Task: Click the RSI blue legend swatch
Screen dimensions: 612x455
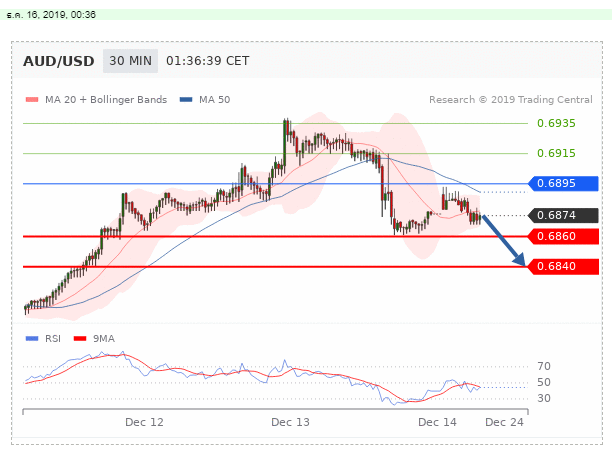Action: (32, 338)
